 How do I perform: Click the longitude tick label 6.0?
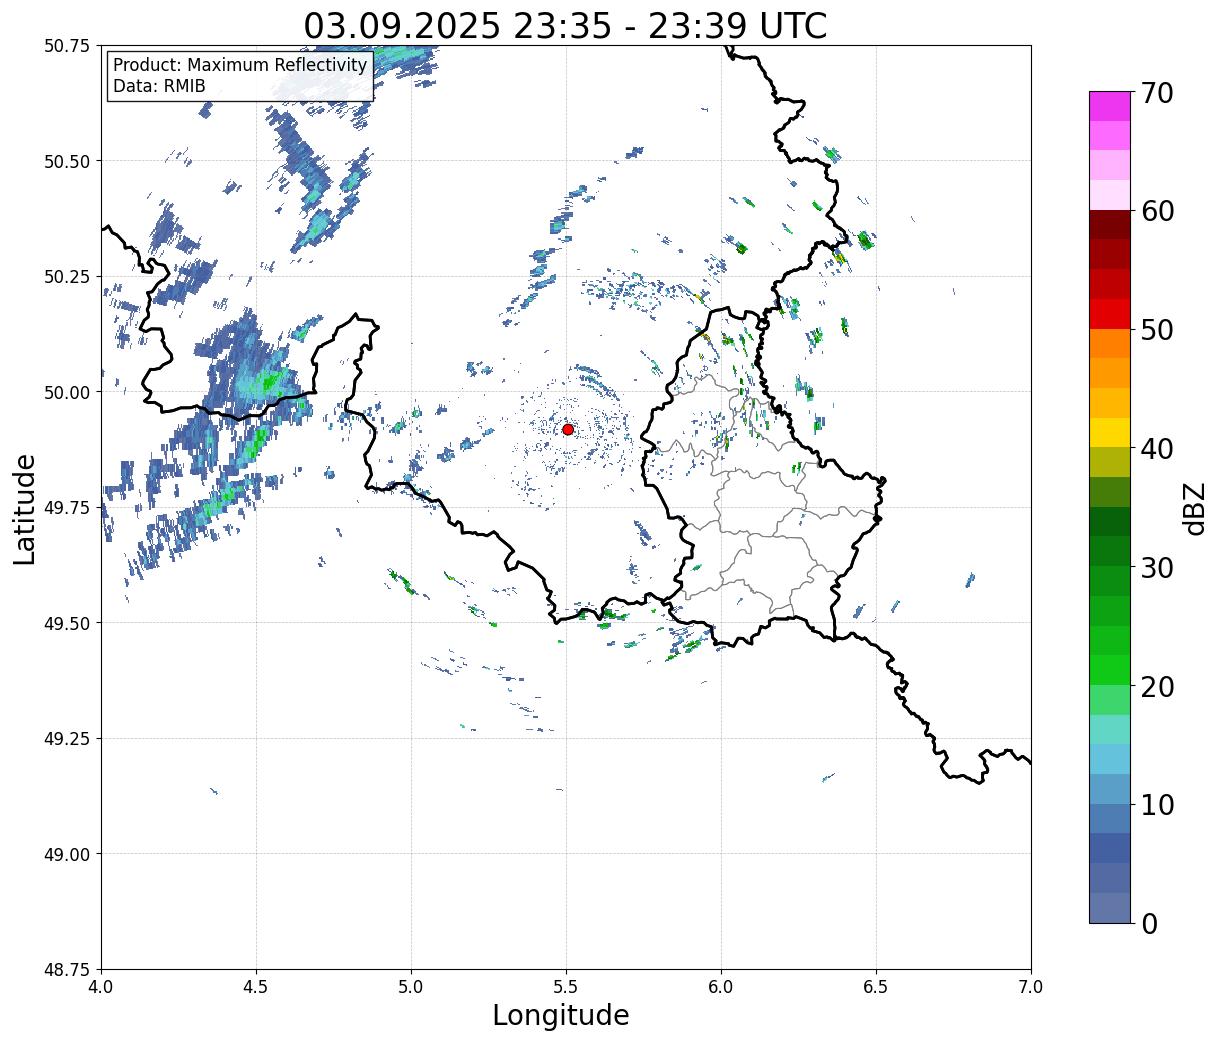(x=721, y=987)
